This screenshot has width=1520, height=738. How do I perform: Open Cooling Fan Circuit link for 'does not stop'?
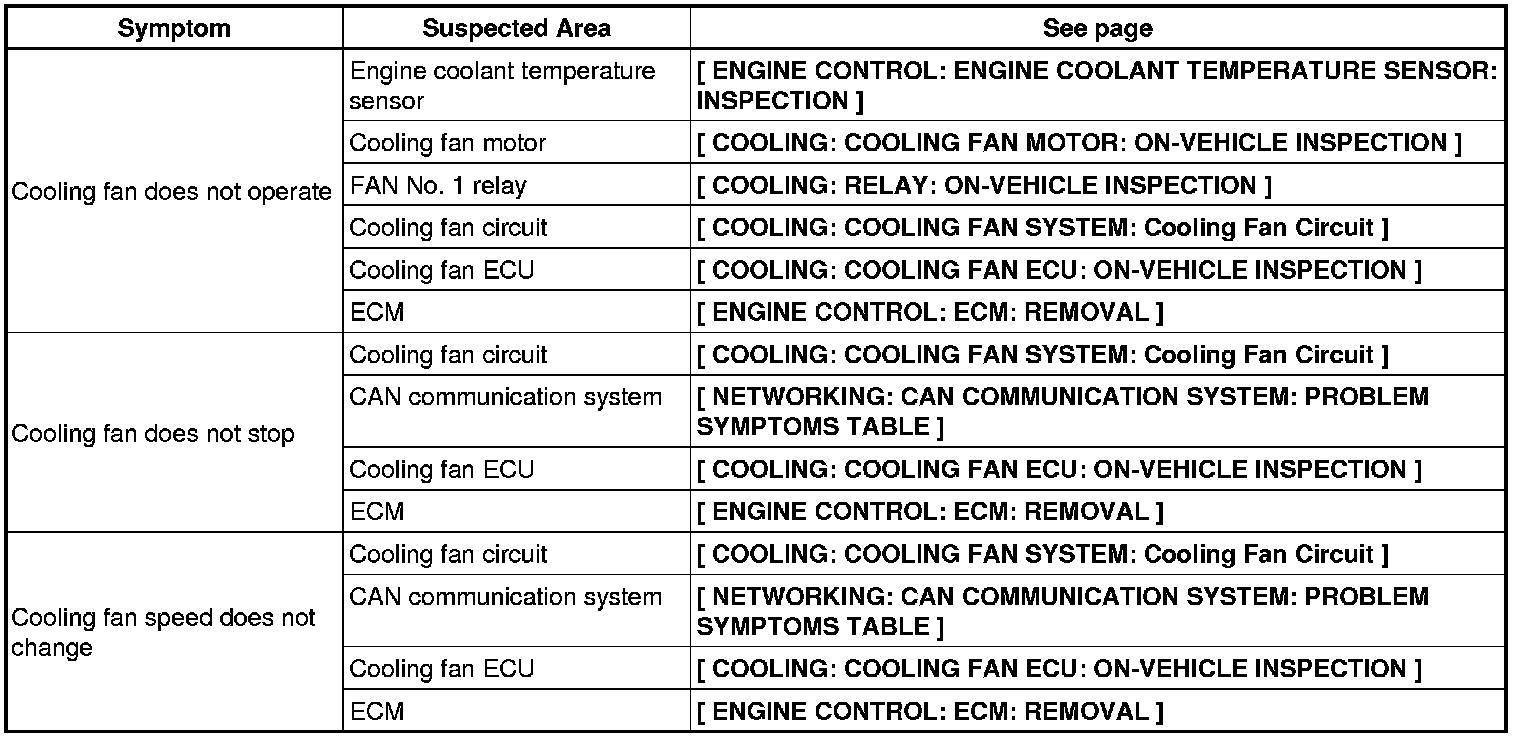[x=1042, y=355]
